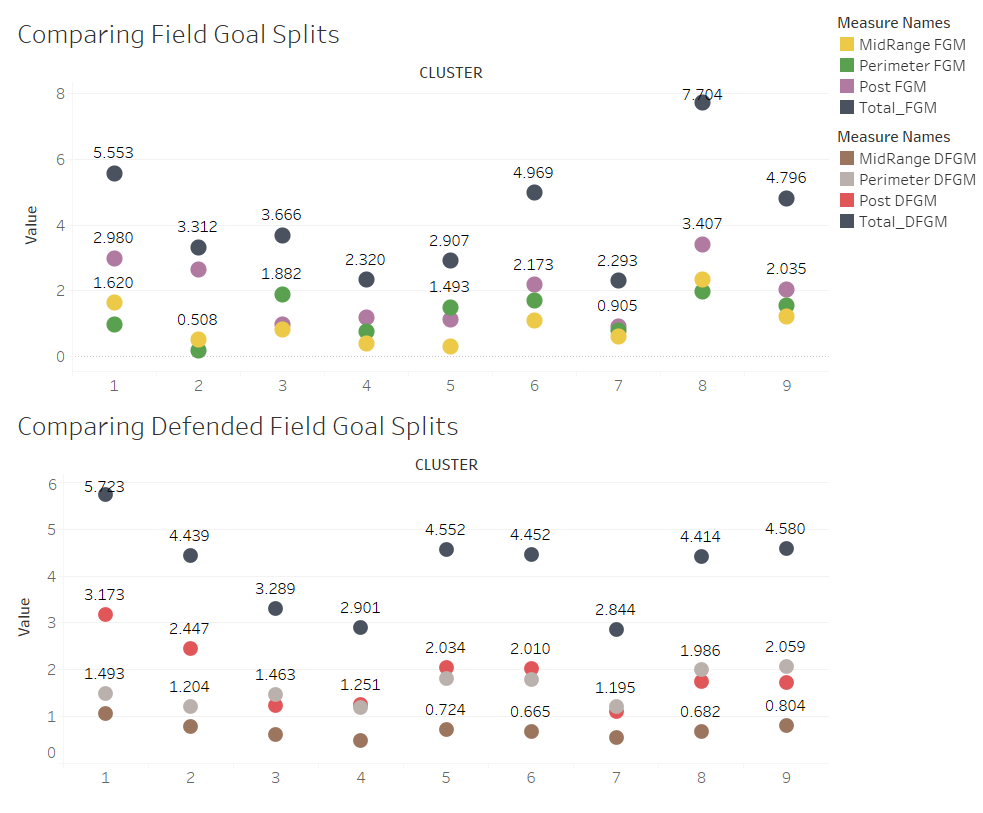Click the Post DFGM red legend swatch
This screenshot has height=813, width=983.
pos(846,201)
